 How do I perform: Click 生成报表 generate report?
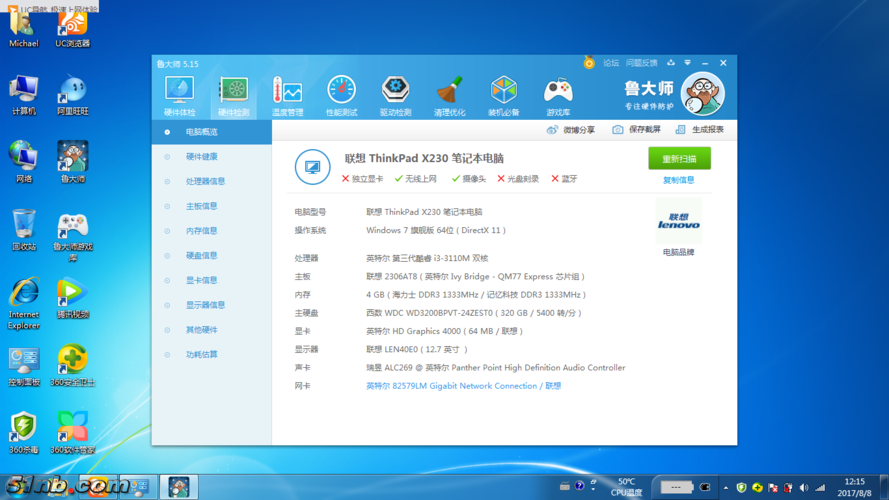[699, 130]
